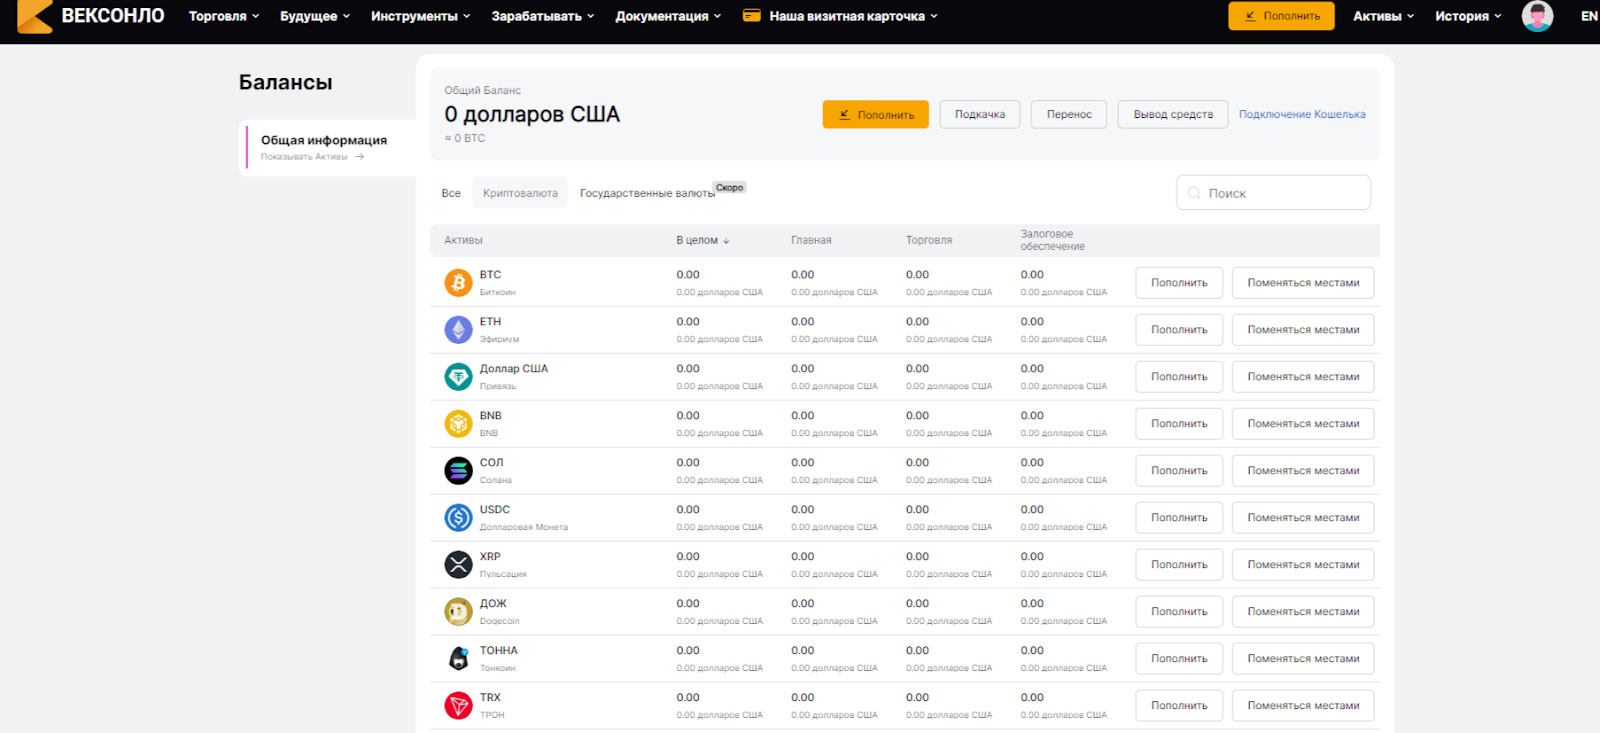Click the EN language selector

pyautogui.click(x=1589, y=16)
